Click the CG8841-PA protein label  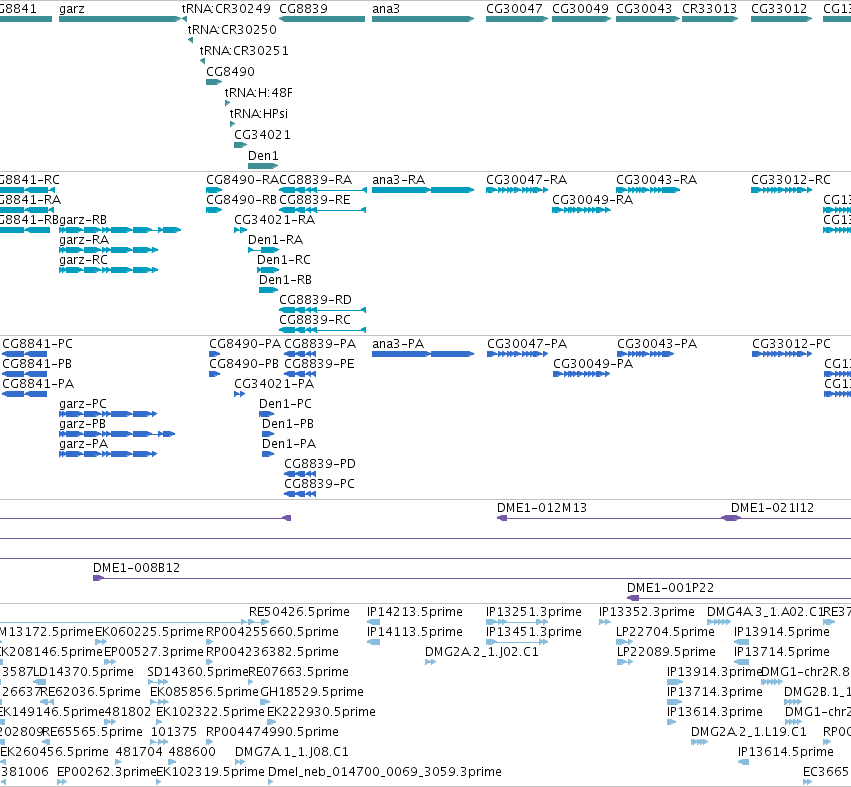click(38, 384)
